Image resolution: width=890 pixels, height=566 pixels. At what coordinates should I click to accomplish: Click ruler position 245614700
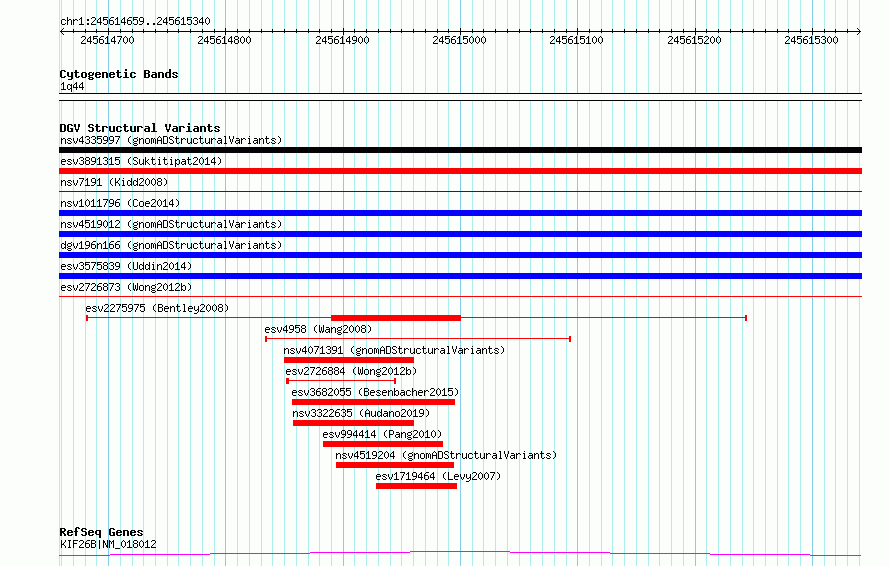coord(107,40)
